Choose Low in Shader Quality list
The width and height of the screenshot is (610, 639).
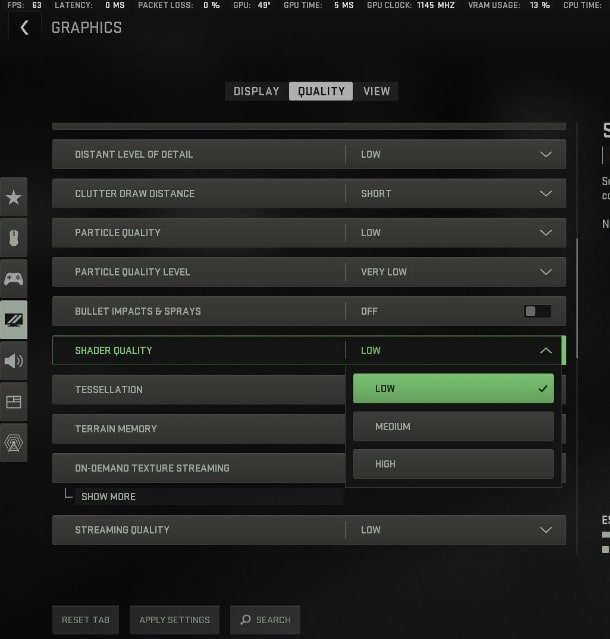click(453, 389)
